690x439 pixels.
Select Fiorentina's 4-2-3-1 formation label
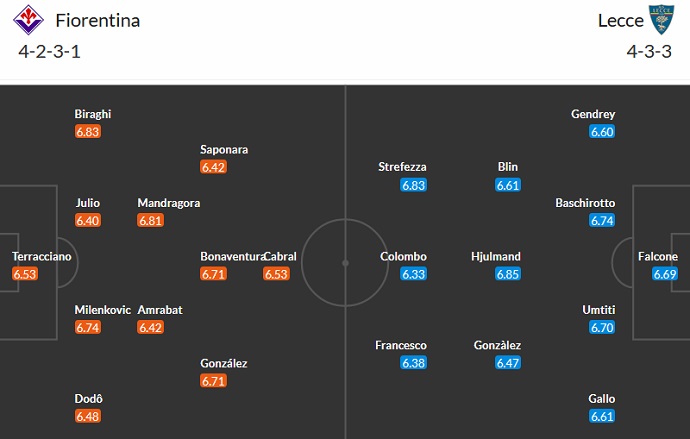49,51
